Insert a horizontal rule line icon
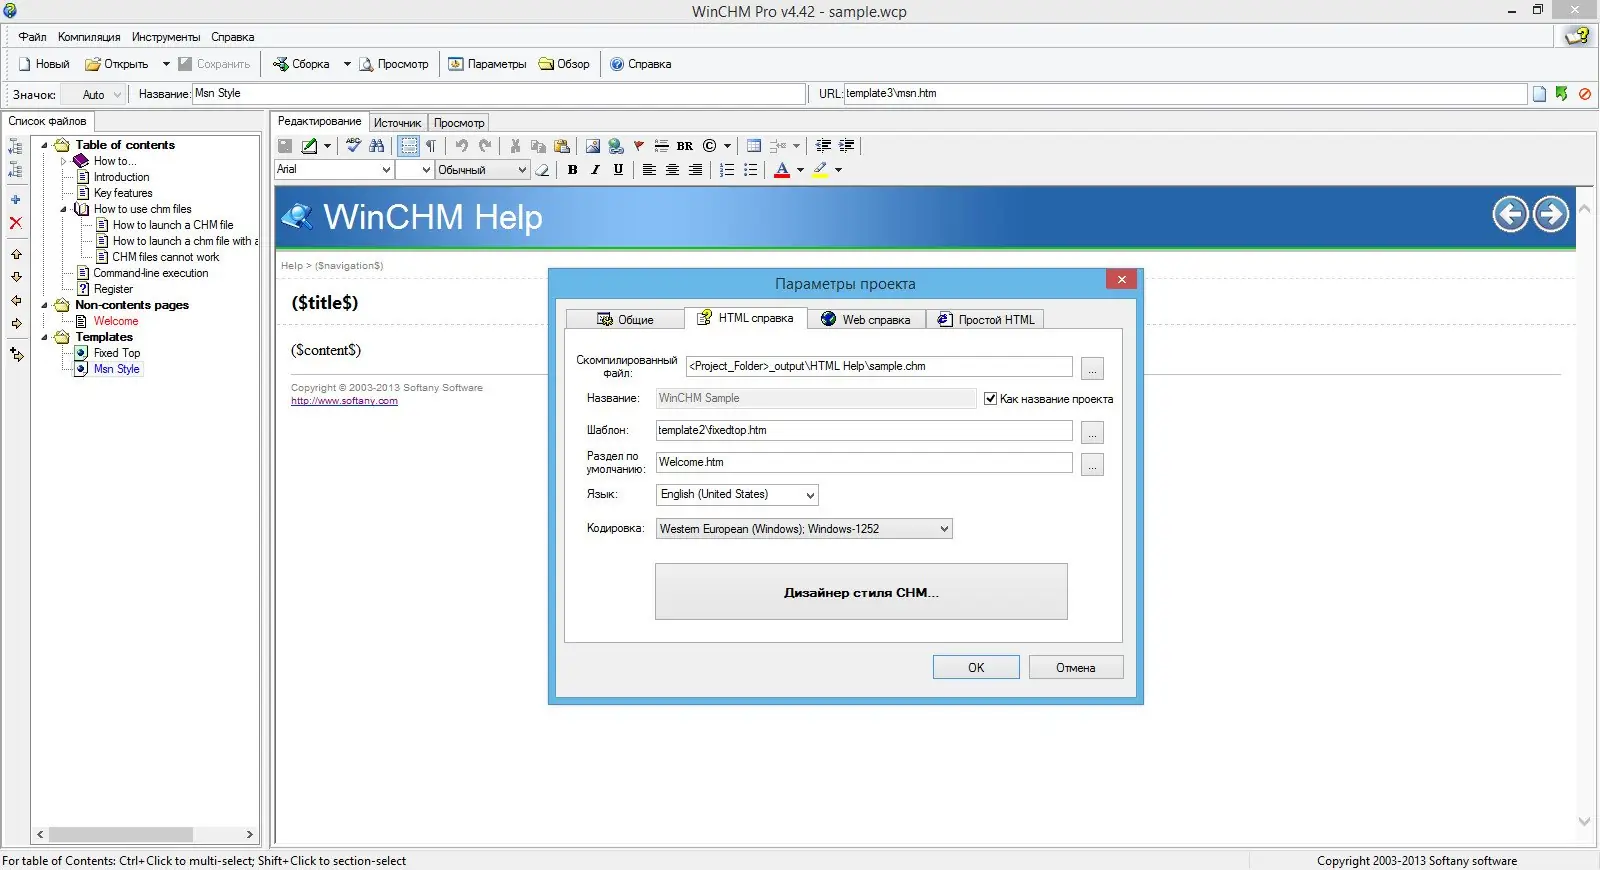The height and width of the screenshot is (870, 1600). [x=661, y=145]
